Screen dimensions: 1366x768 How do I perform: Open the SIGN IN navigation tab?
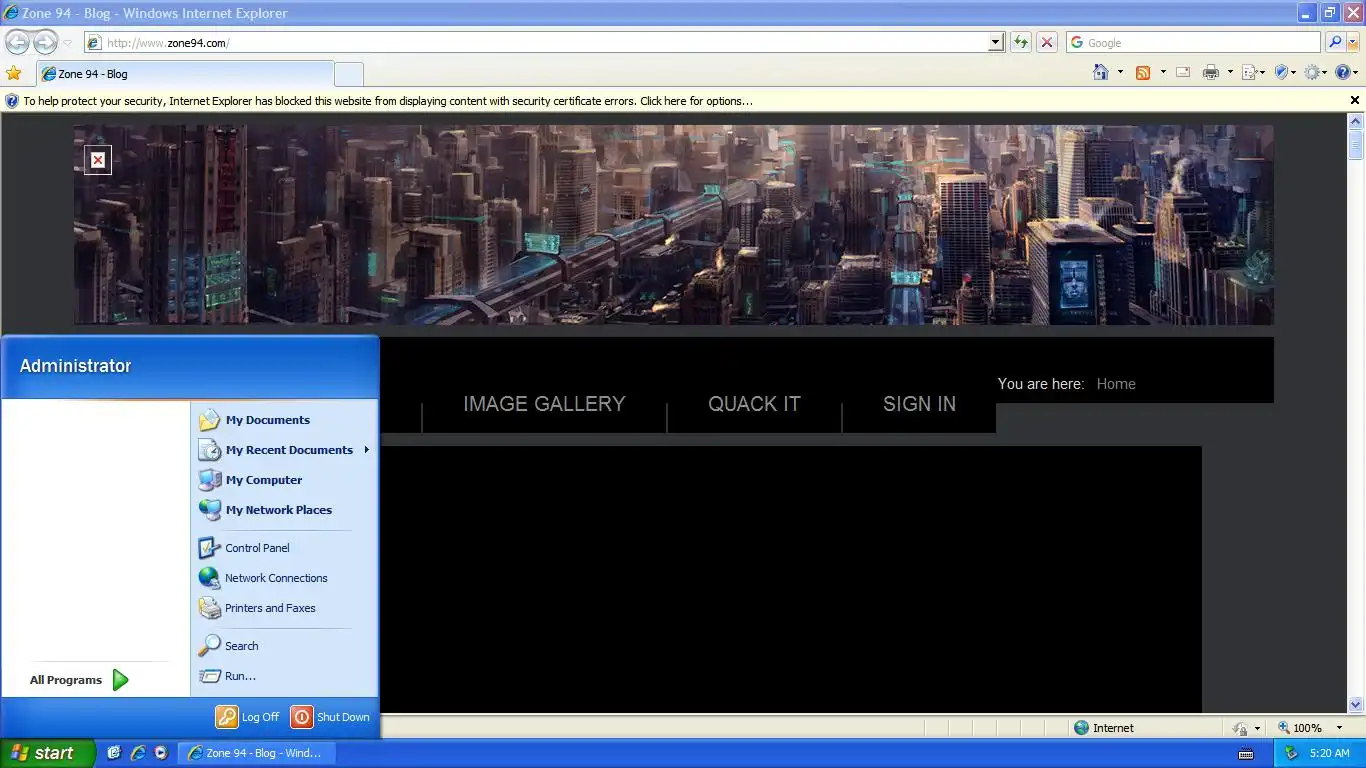(919, 404)
